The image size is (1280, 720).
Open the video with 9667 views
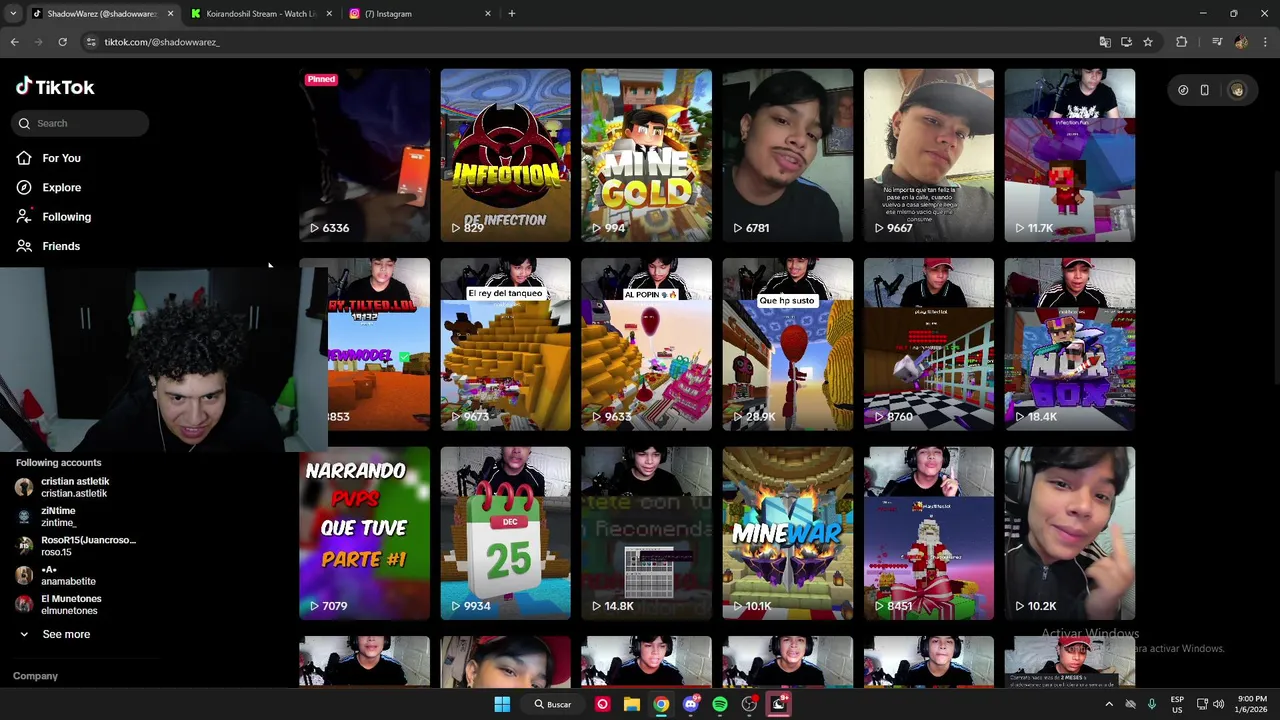(x=928, y=155)
